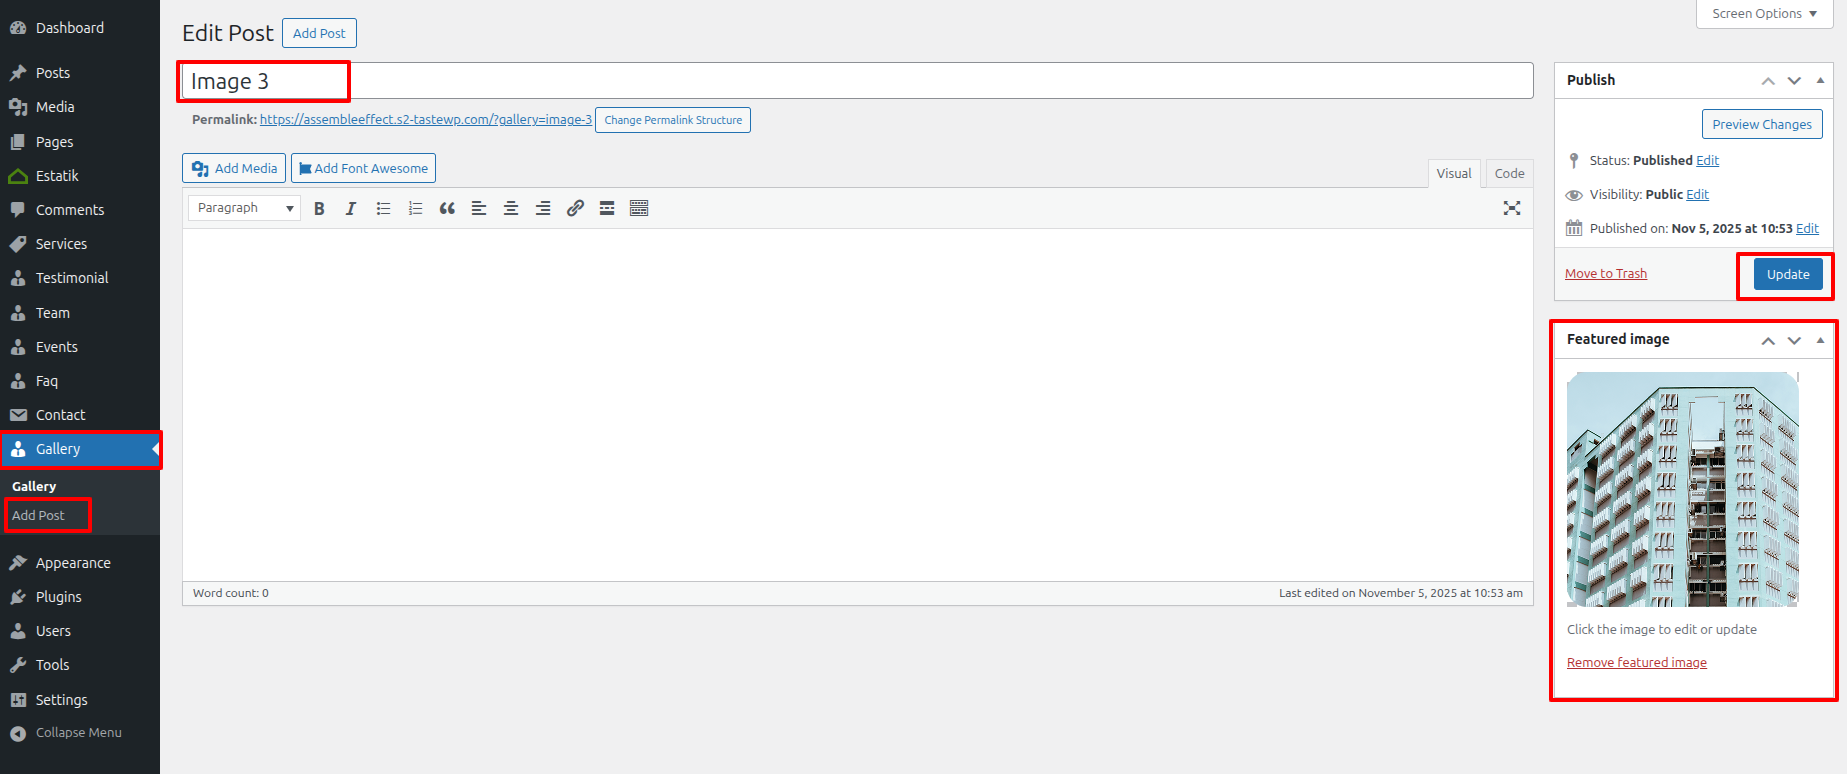Click the building featured image thumbnail
This screenshot has width=1847, height=774.
pos(1682,489)
